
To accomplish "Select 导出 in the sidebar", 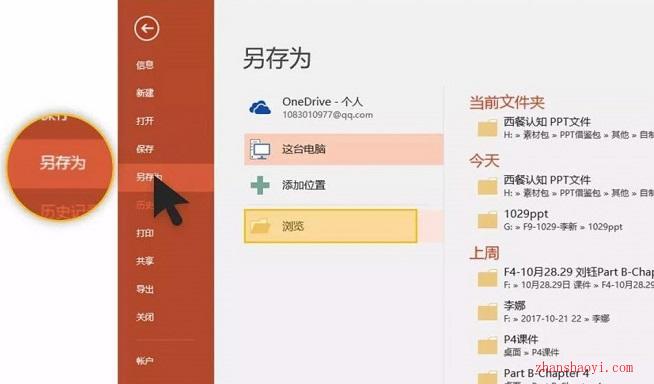I will click(145, 289).
